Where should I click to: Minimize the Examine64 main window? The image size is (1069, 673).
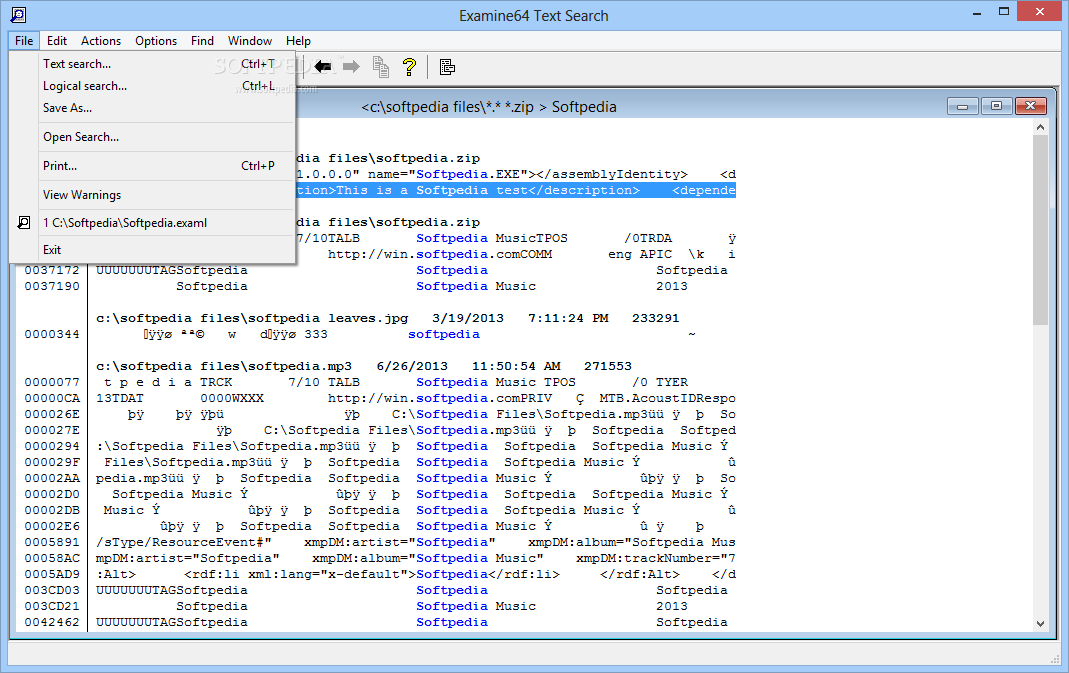pyautogui.click(x=977, y=12)
